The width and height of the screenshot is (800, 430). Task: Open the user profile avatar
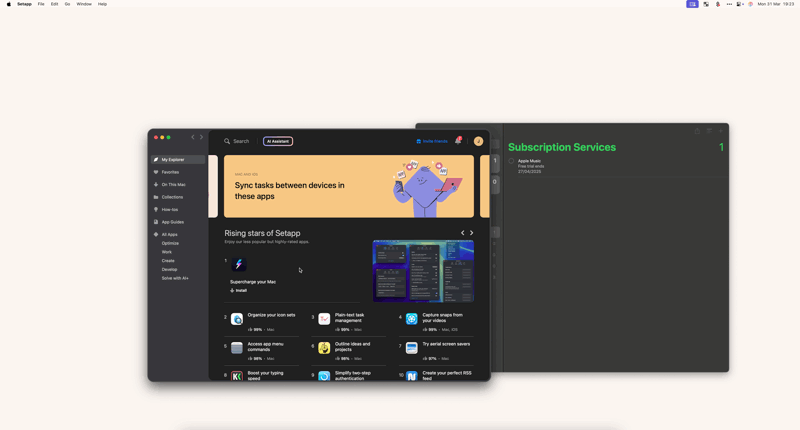[x=478, y=141]
